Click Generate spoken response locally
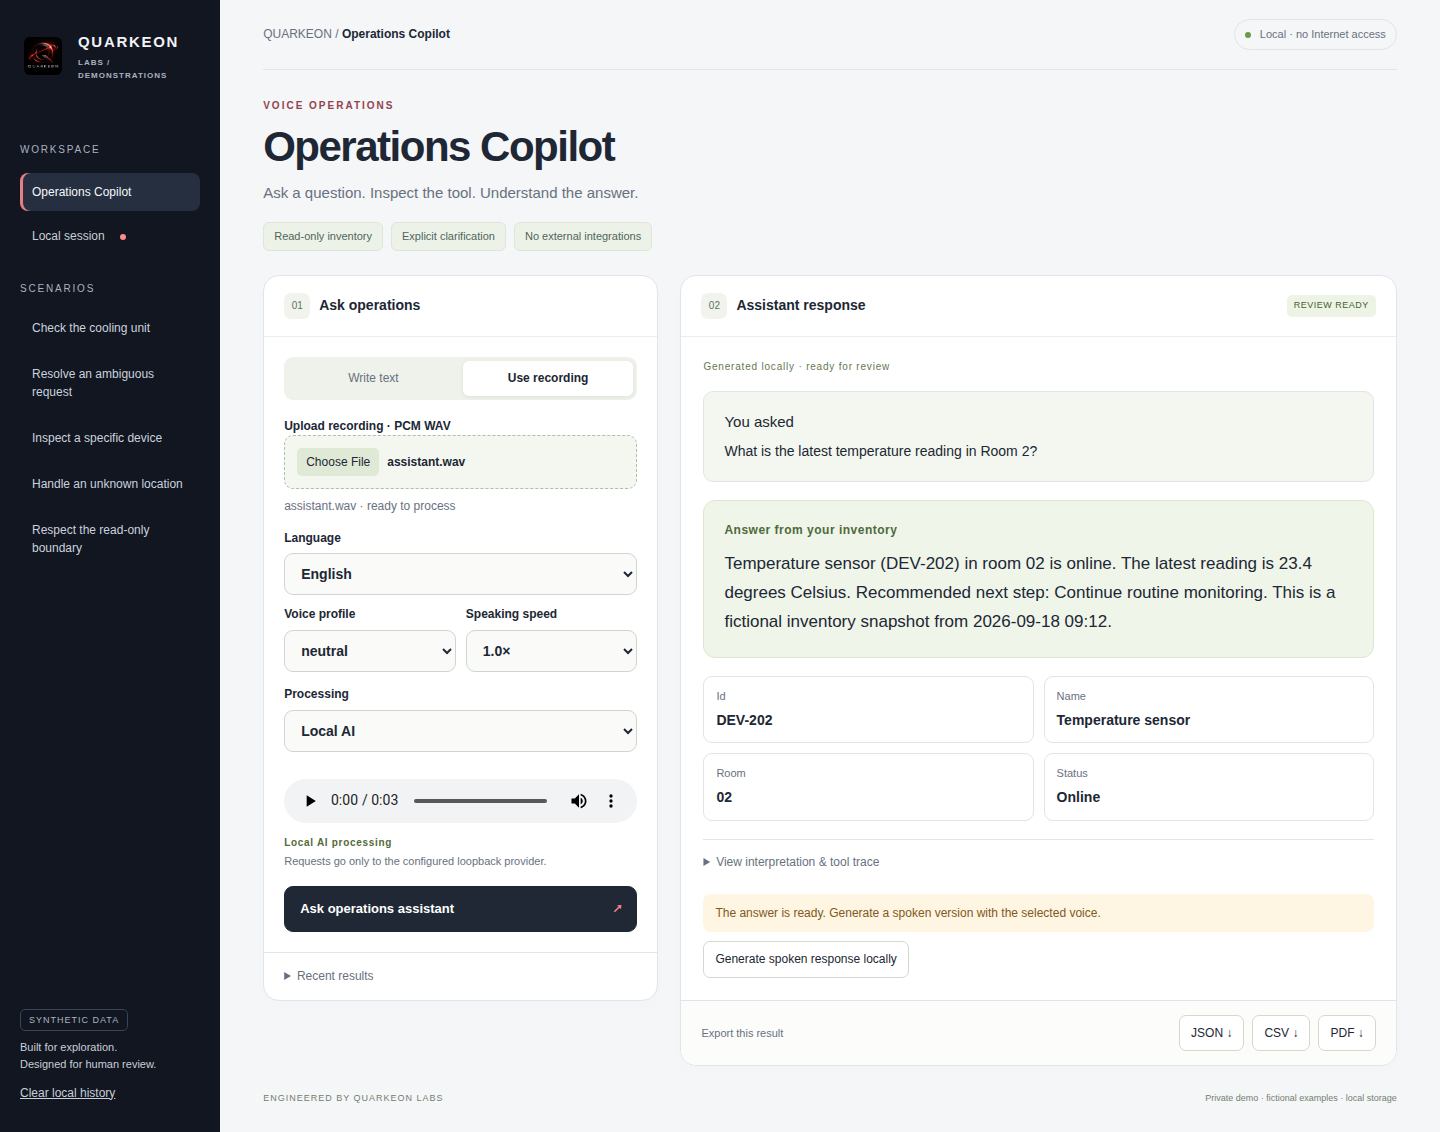This screenshot has height=1132, width=1440. 806,959
